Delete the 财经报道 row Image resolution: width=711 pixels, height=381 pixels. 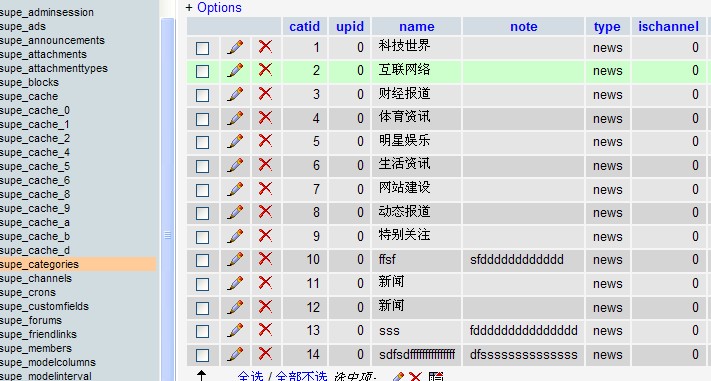(265, 94)
